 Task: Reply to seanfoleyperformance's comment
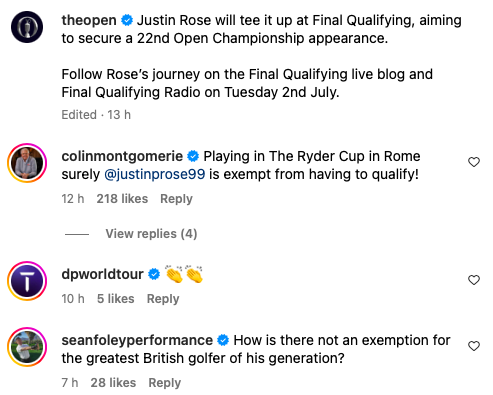pyautogui.click(x=165, y=383)
